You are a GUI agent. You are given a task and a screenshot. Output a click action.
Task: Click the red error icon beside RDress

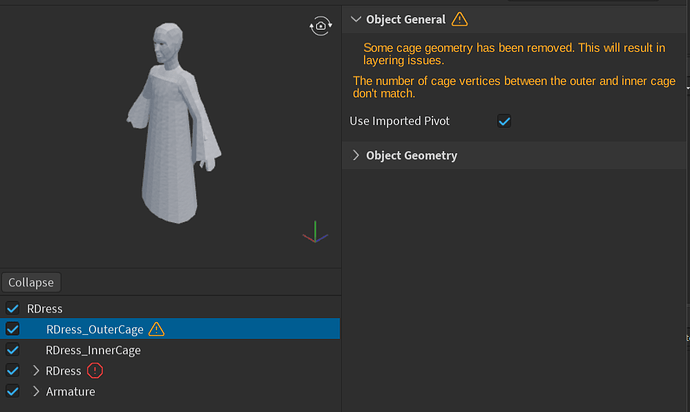point(95,371)
